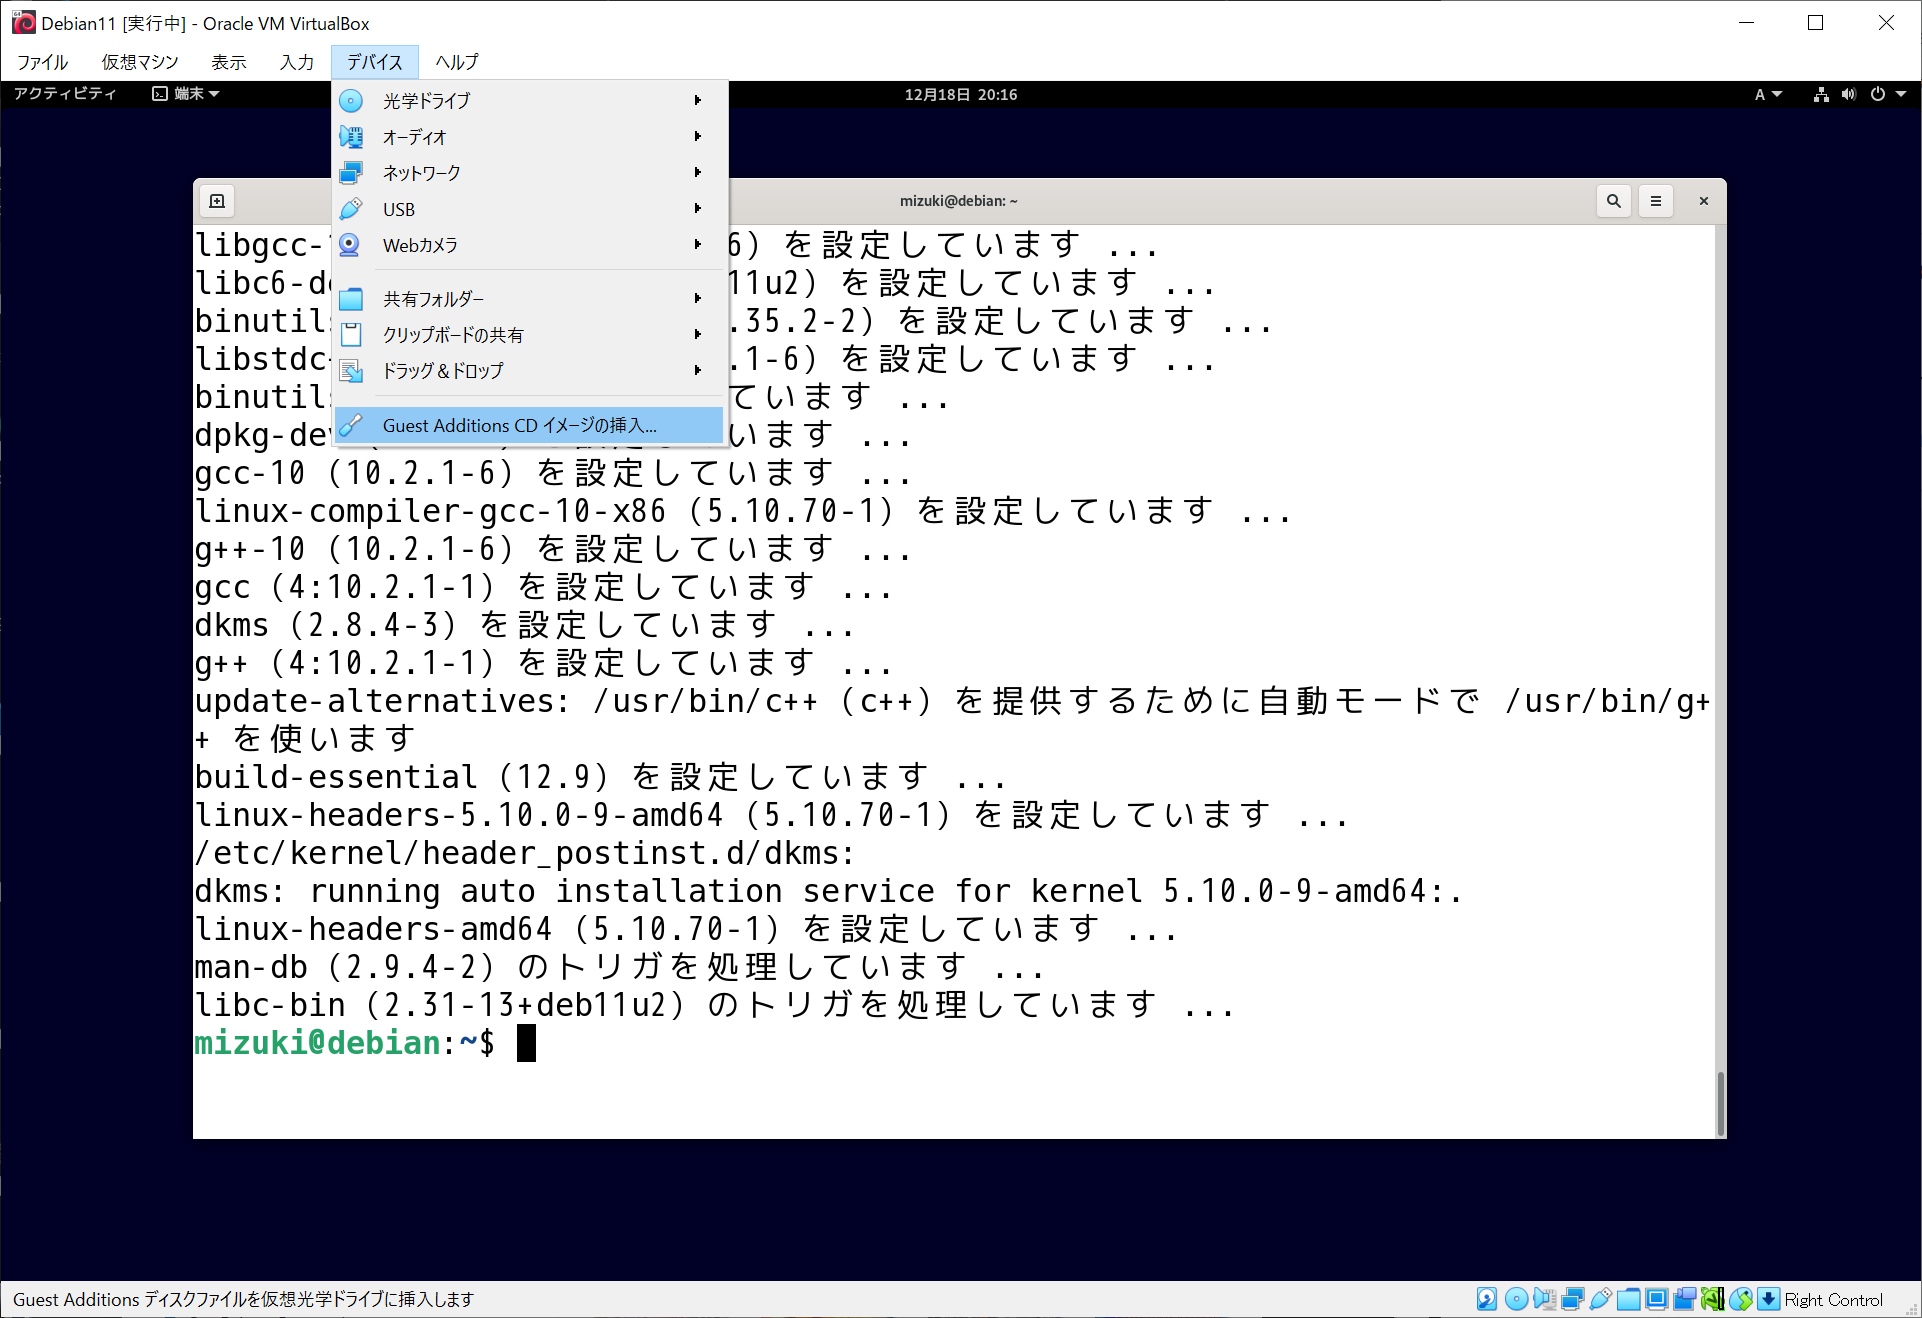
Task: Open the 表示 menu
Action: point(228,62)
